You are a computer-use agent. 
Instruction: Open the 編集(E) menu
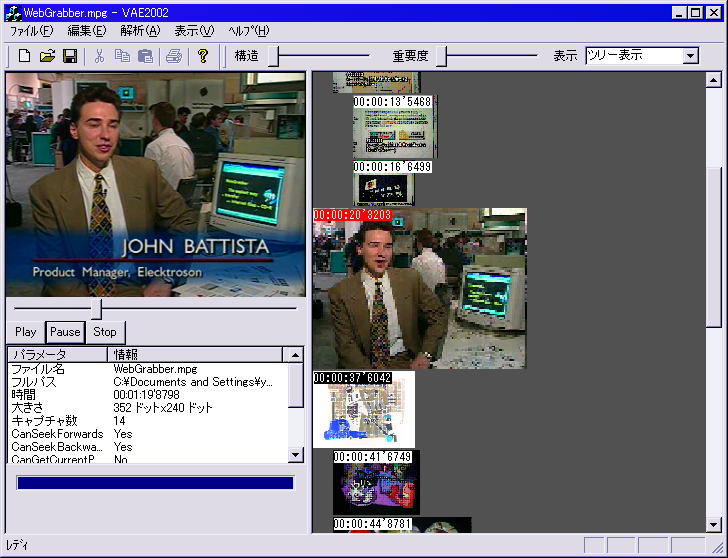[x=87, y=31]
